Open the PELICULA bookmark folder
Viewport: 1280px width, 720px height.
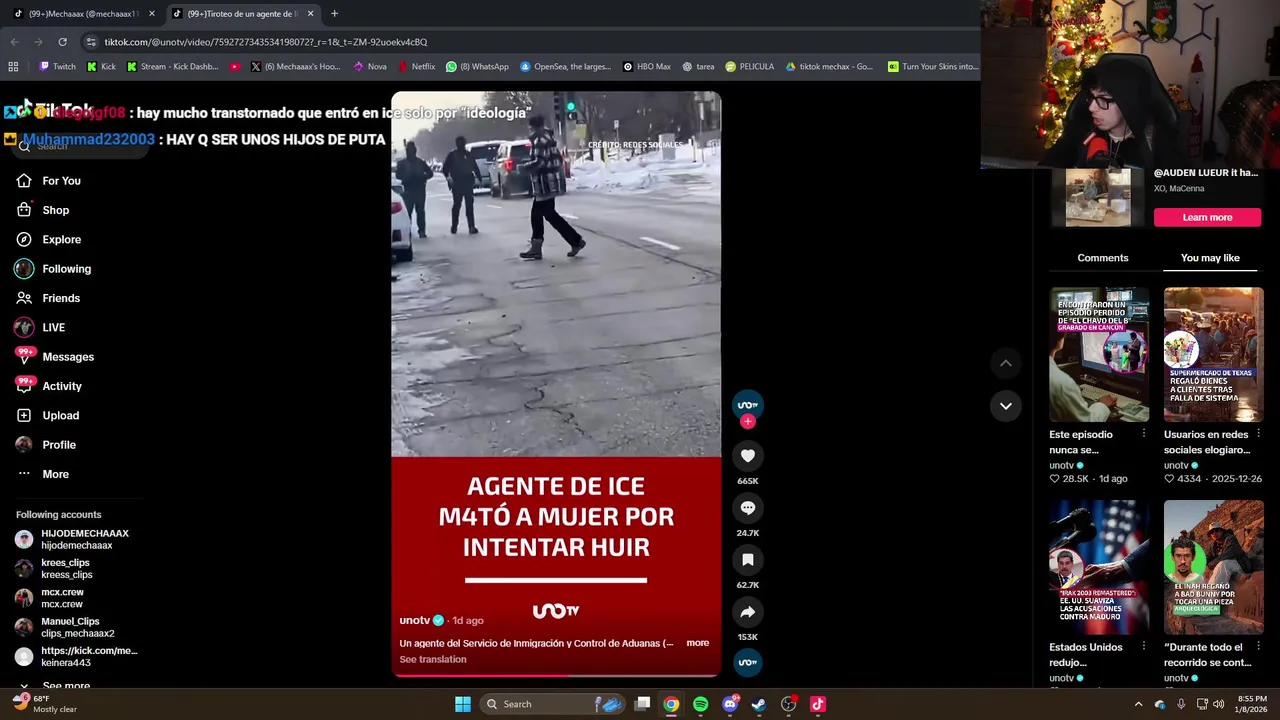point(749,67)
